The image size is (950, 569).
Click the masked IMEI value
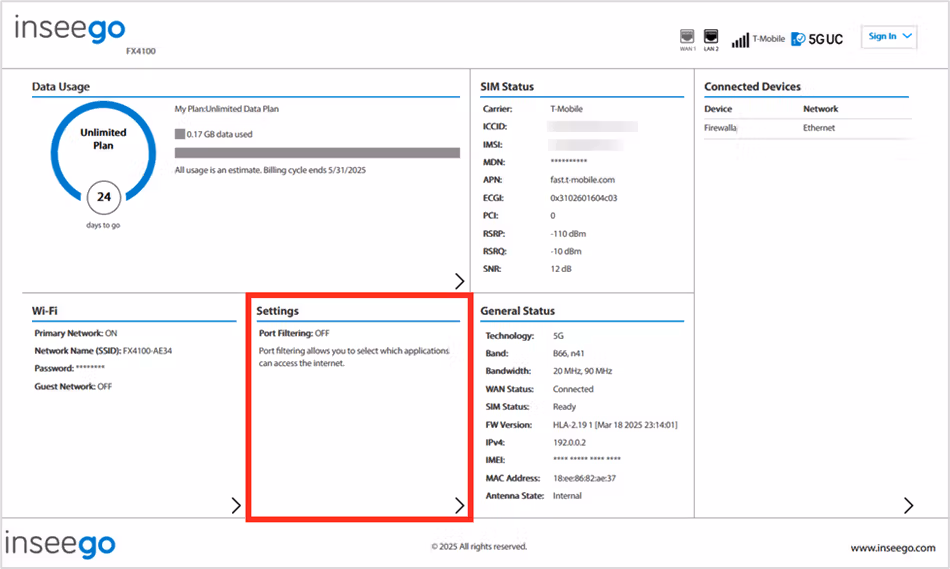(586, 459)
